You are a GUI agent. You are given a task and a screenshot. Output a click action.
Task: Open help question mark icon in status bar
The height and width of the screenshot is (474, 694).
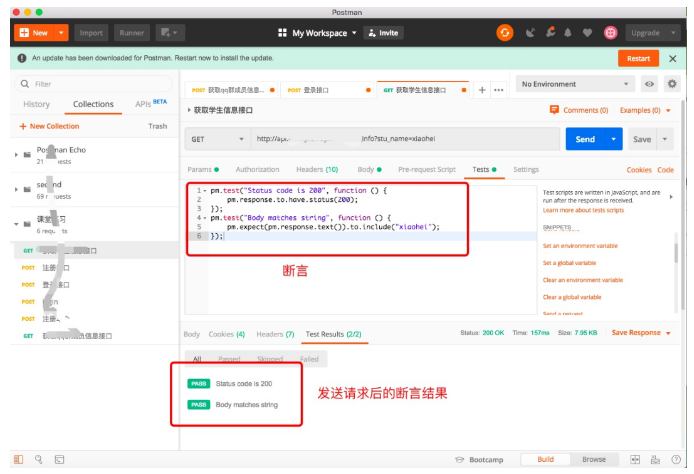click(676, 459)
